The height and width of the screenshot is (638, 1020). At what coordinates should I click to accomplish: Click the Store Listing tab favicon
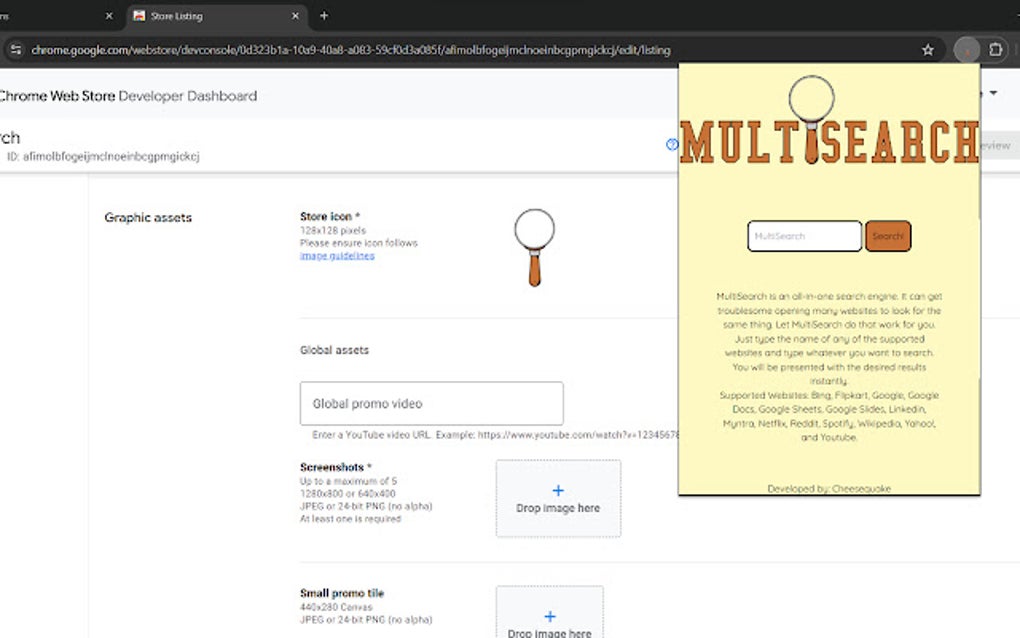coord(138,16)
